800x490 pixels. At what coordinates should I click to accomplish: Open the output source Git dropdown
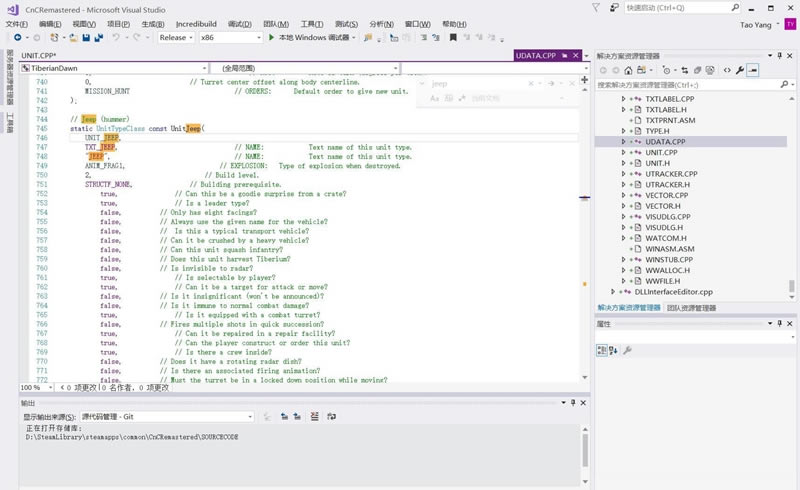(x=167, y=416)
